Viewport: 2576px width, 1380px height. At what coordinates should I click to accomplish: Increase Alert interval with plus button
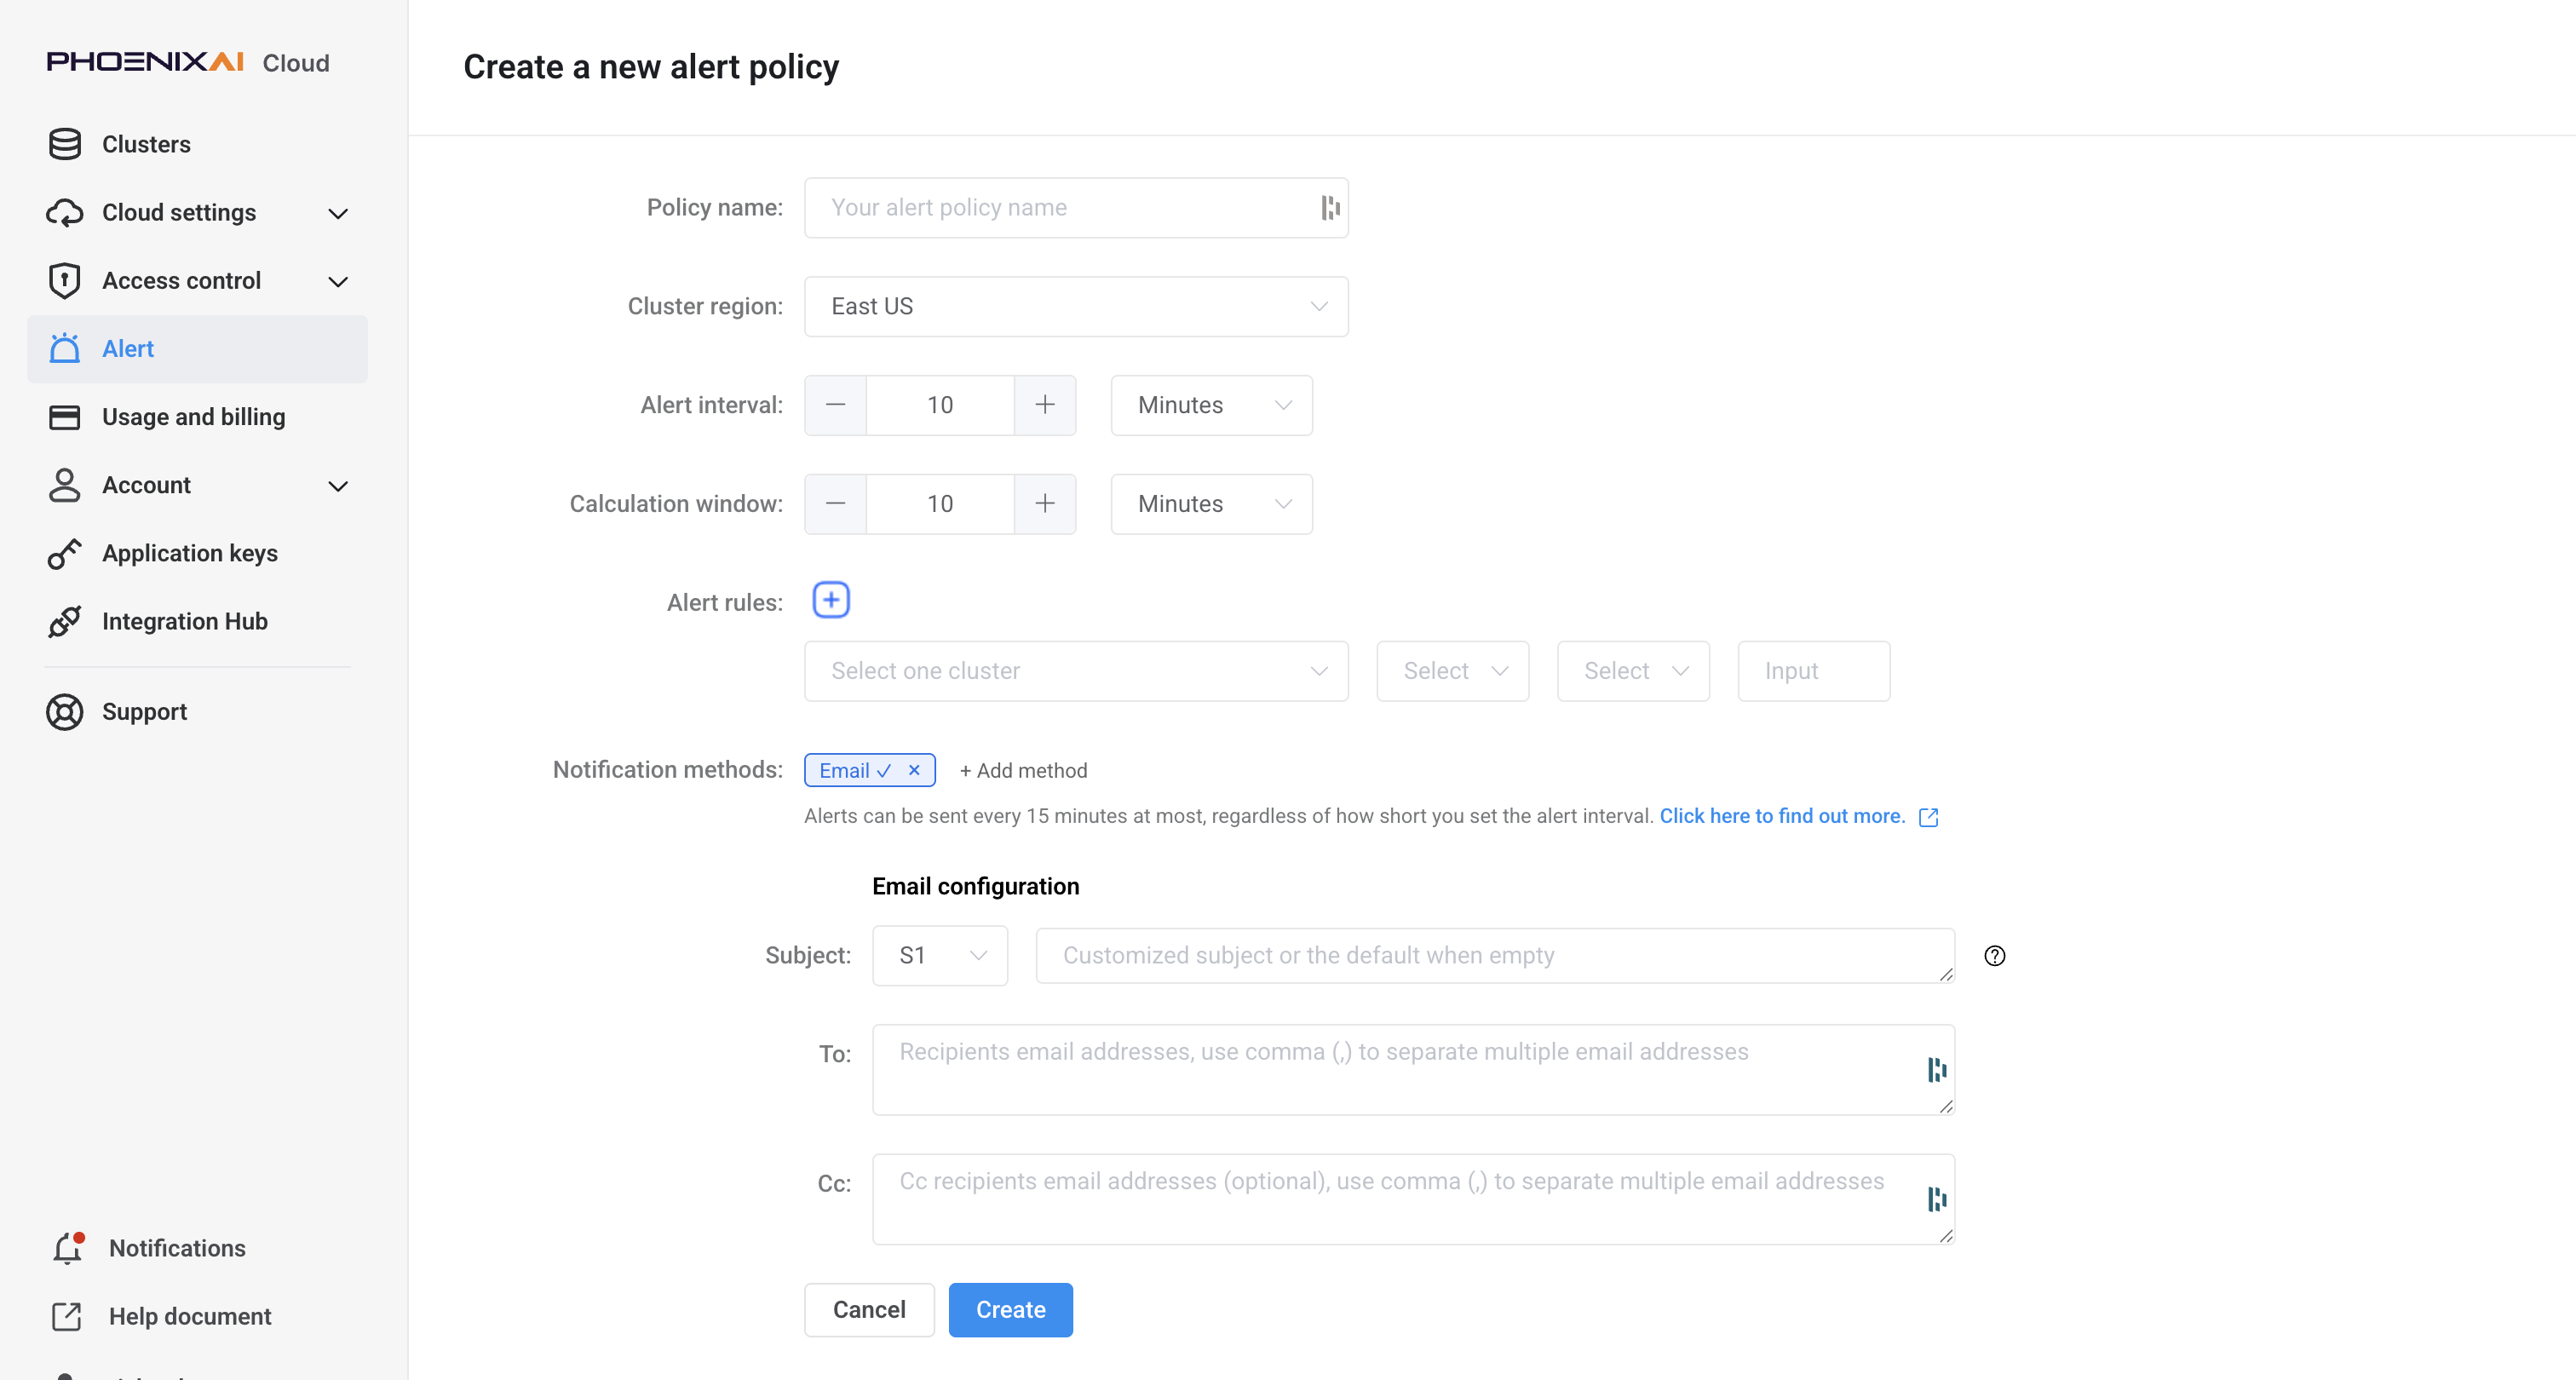[x=1045, y=404]
